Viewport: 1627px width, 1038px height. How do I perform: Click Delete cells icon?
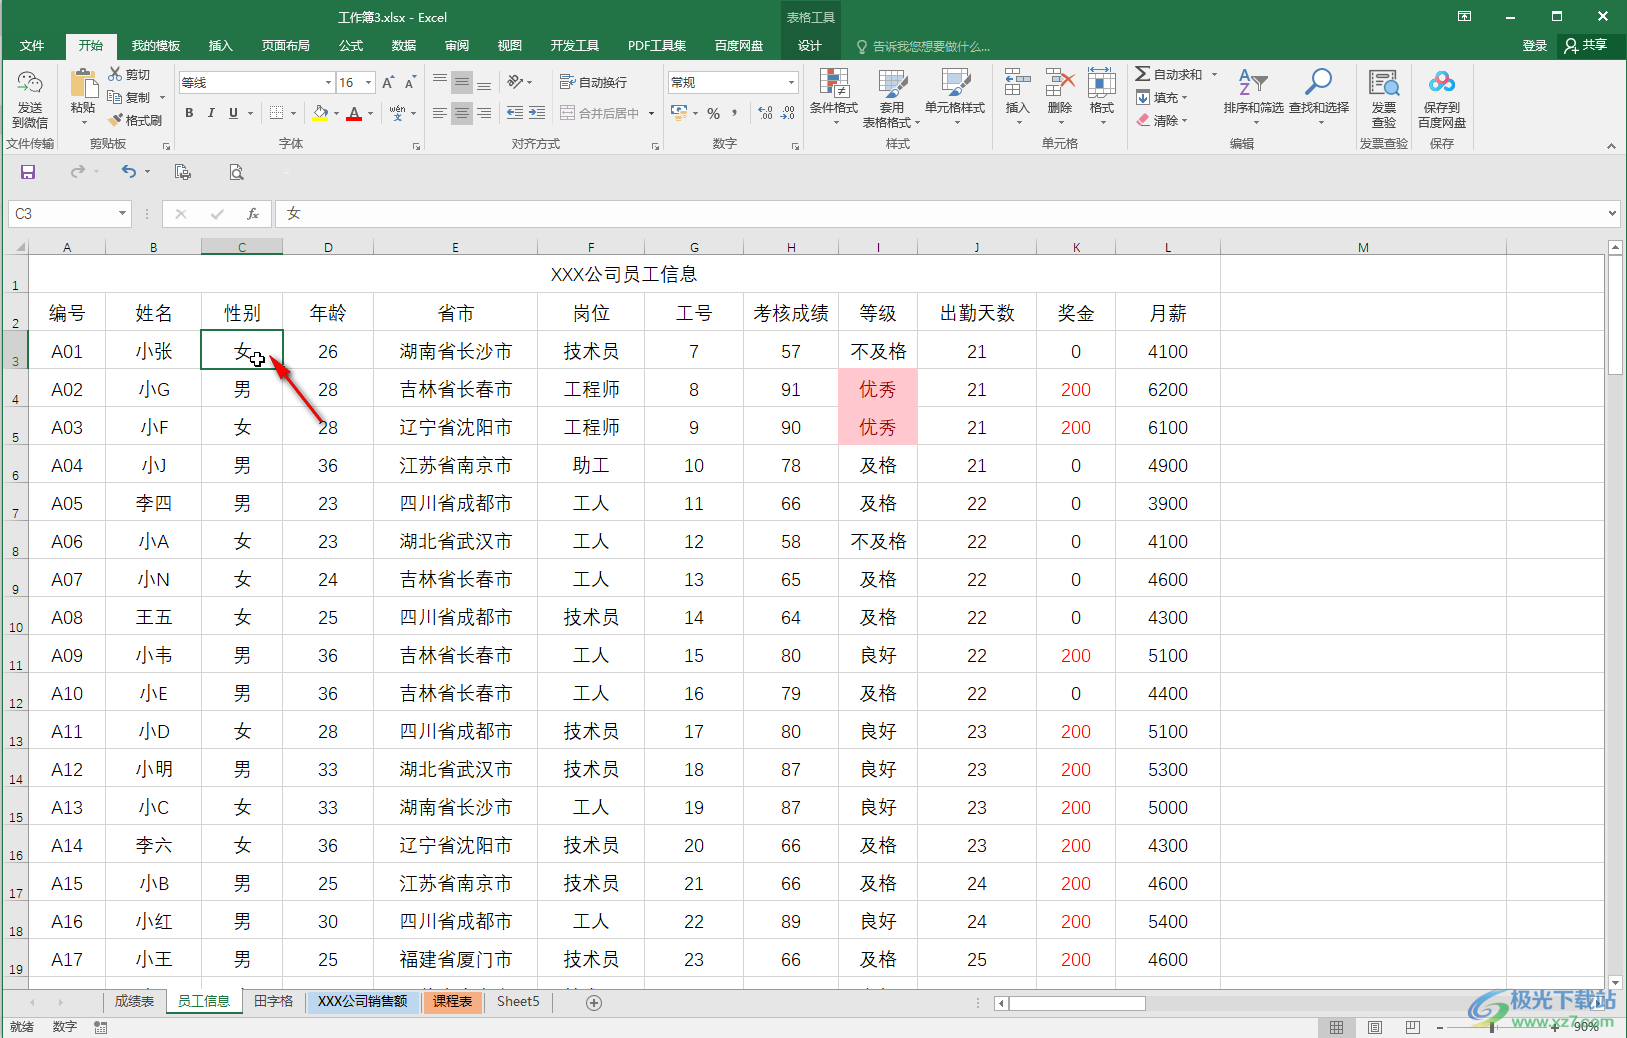tap(1060, 83)
